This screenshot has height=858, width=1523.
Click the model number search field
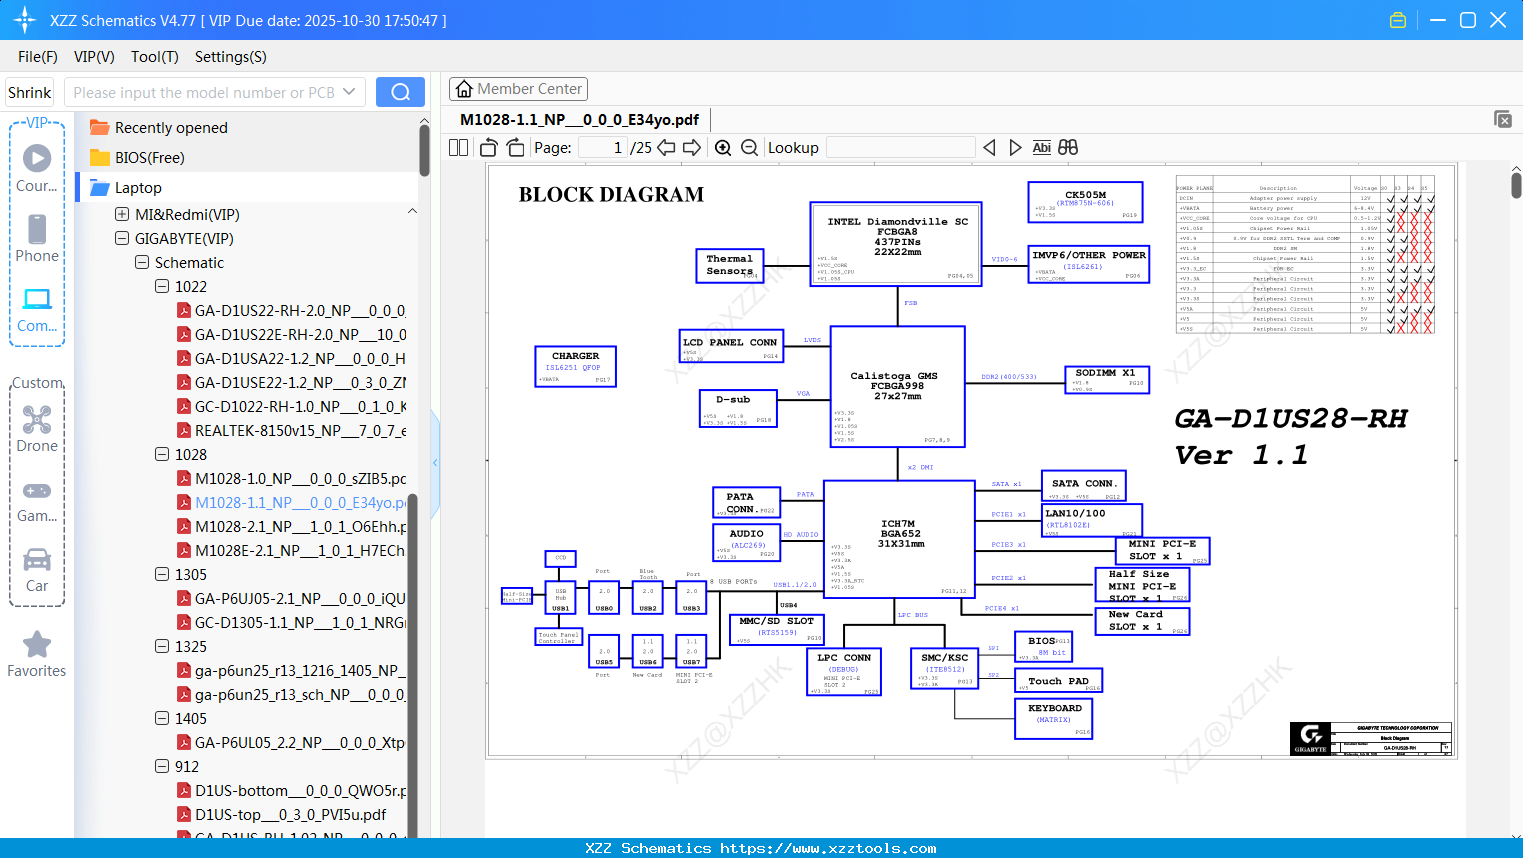pos(205,92)
